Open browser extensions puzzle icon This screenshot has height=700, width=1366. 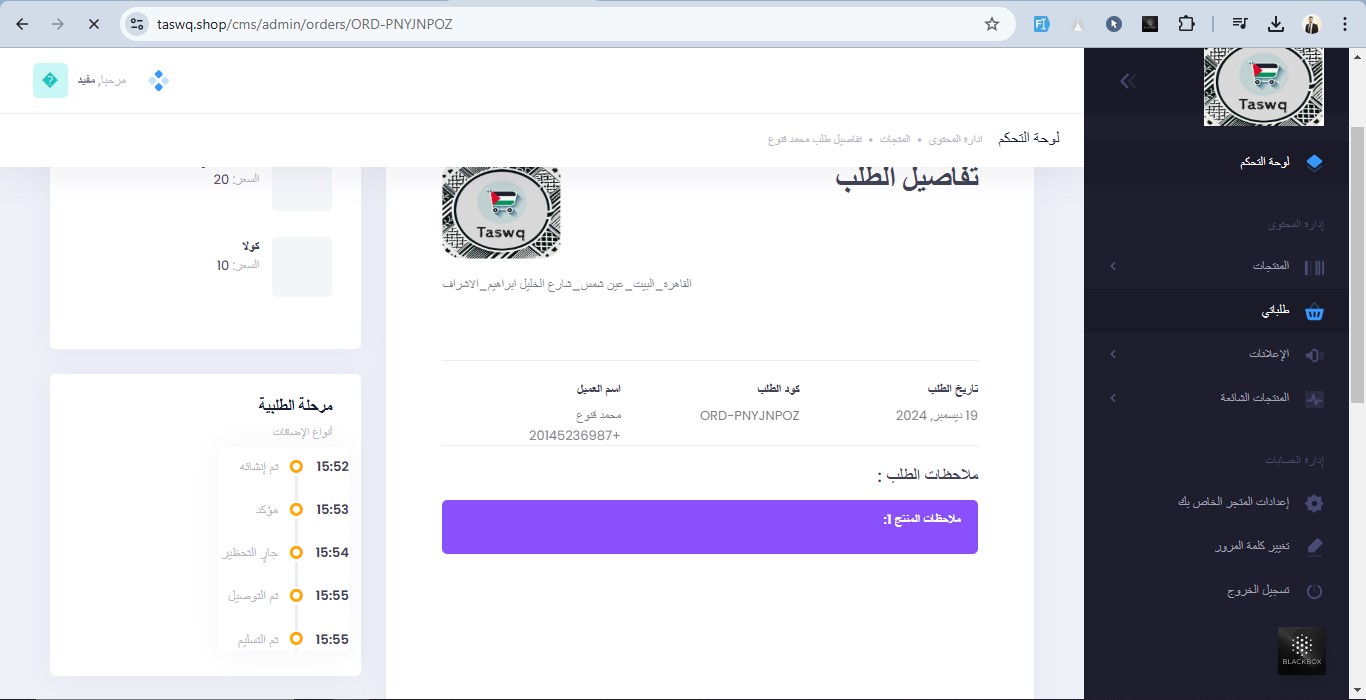click(1186, 24)
